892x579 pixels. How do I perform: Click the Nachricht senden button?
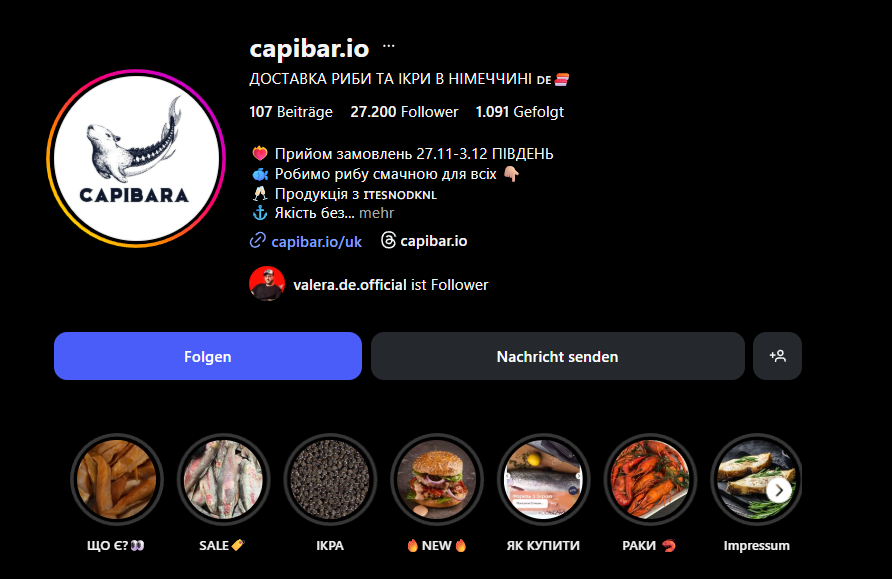pyautogui.click(x=558, y=356)
